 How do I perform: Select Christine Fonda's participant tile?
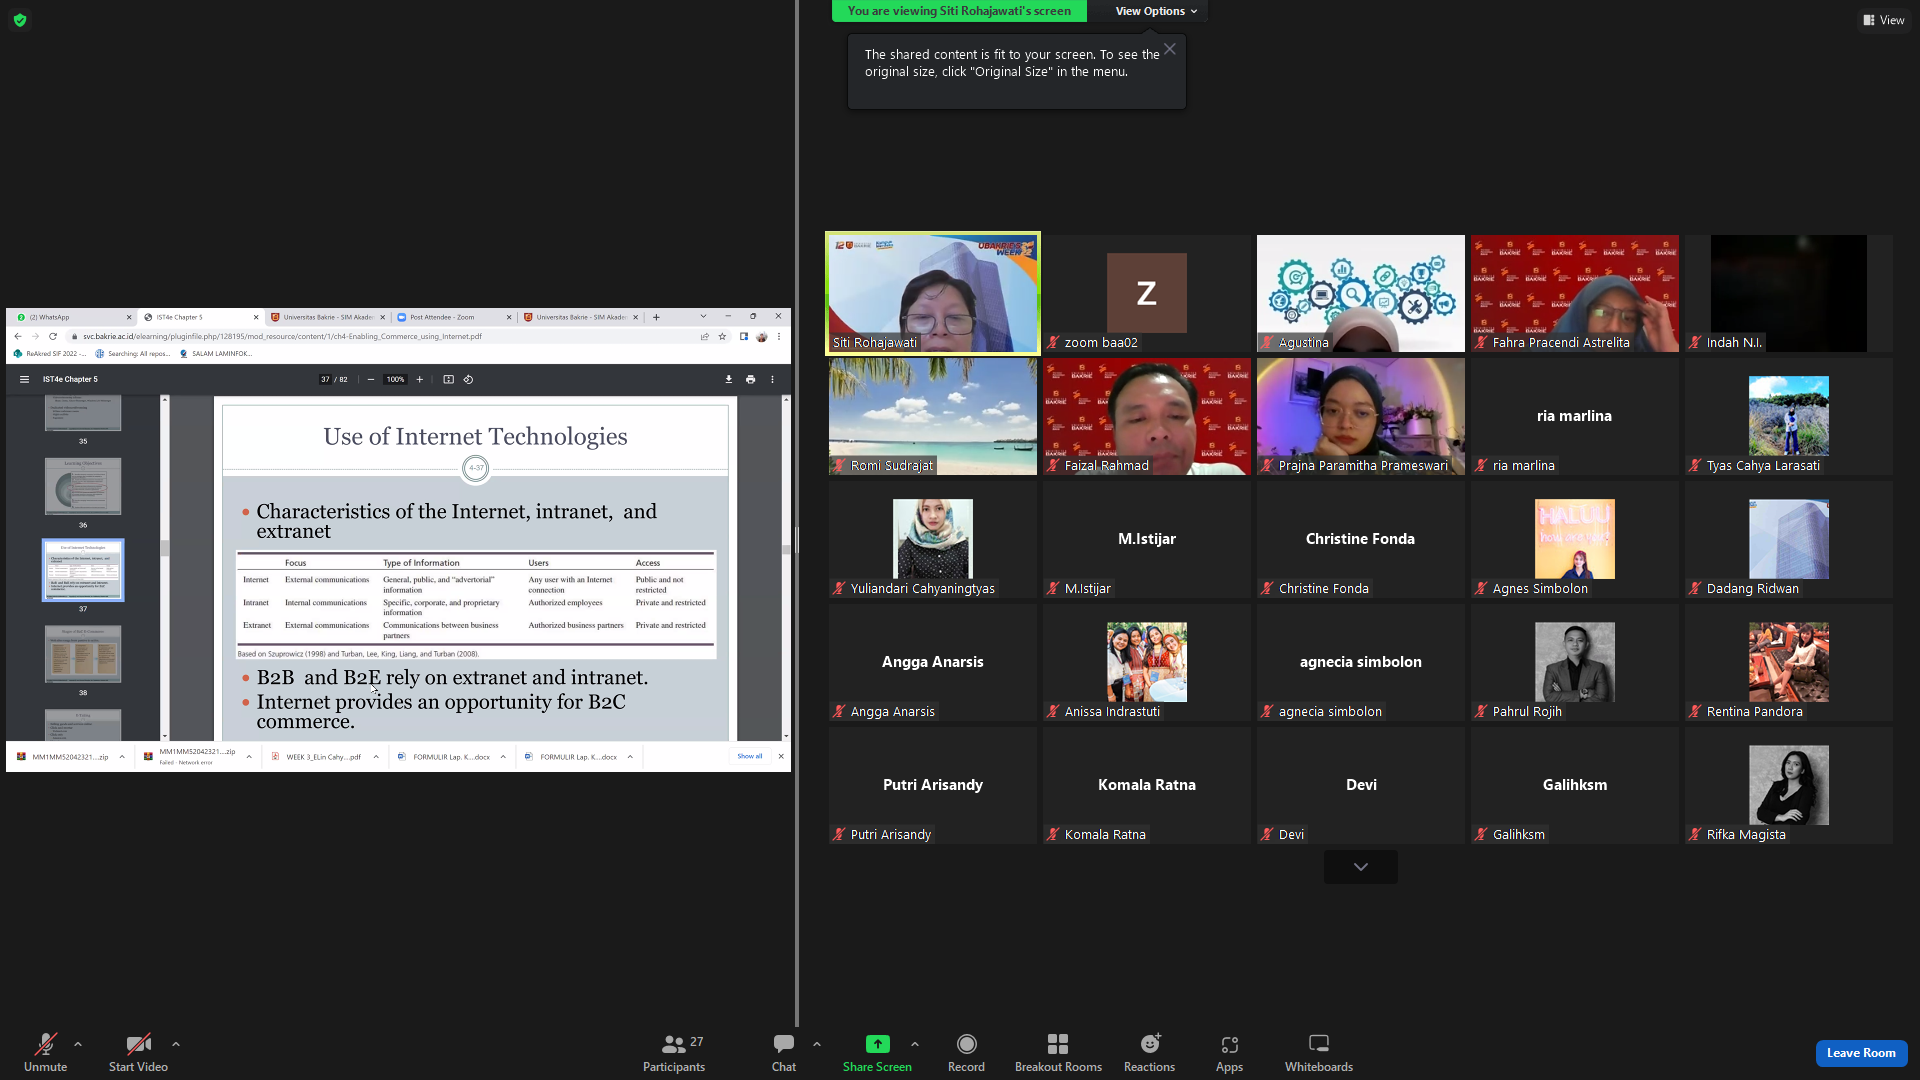1361,539
